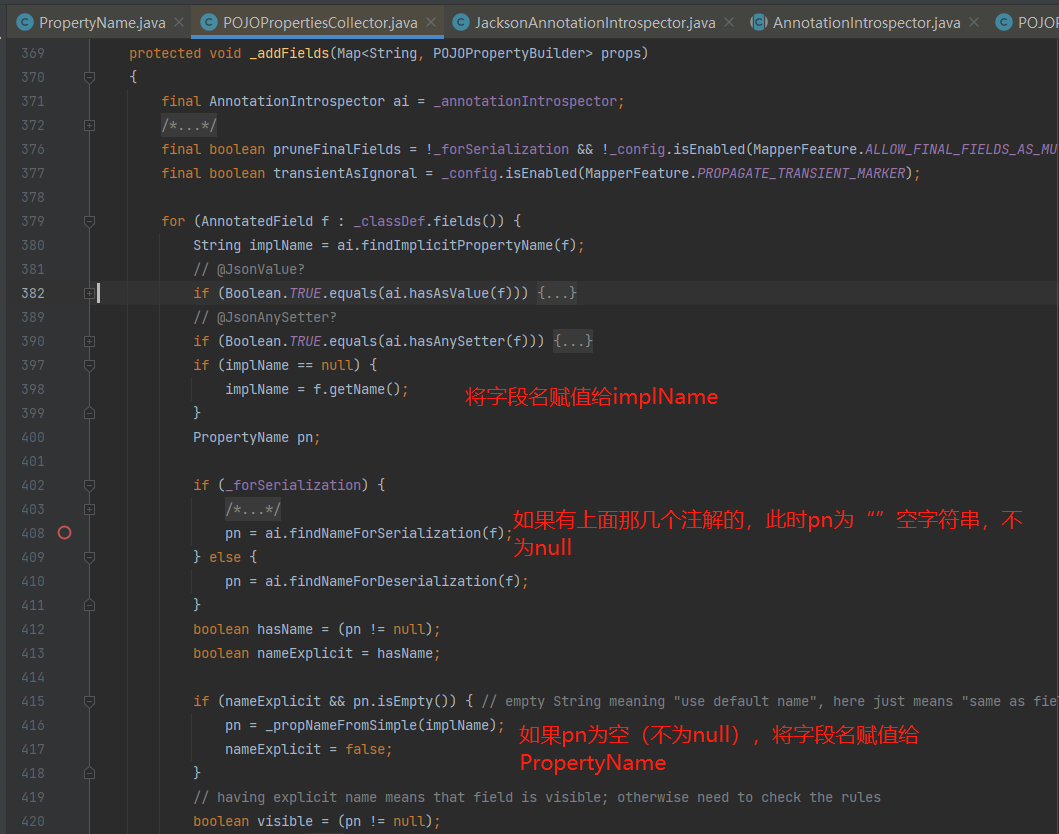
Task: Click the /*...*/ placeholder on line 403
Action: (253, 509)
